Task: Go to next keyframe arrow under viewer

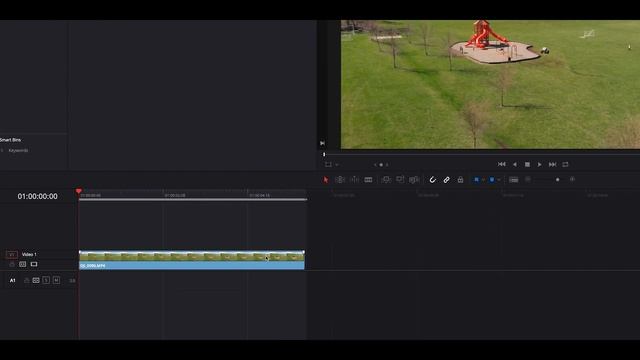Action: tap(387, 165)
